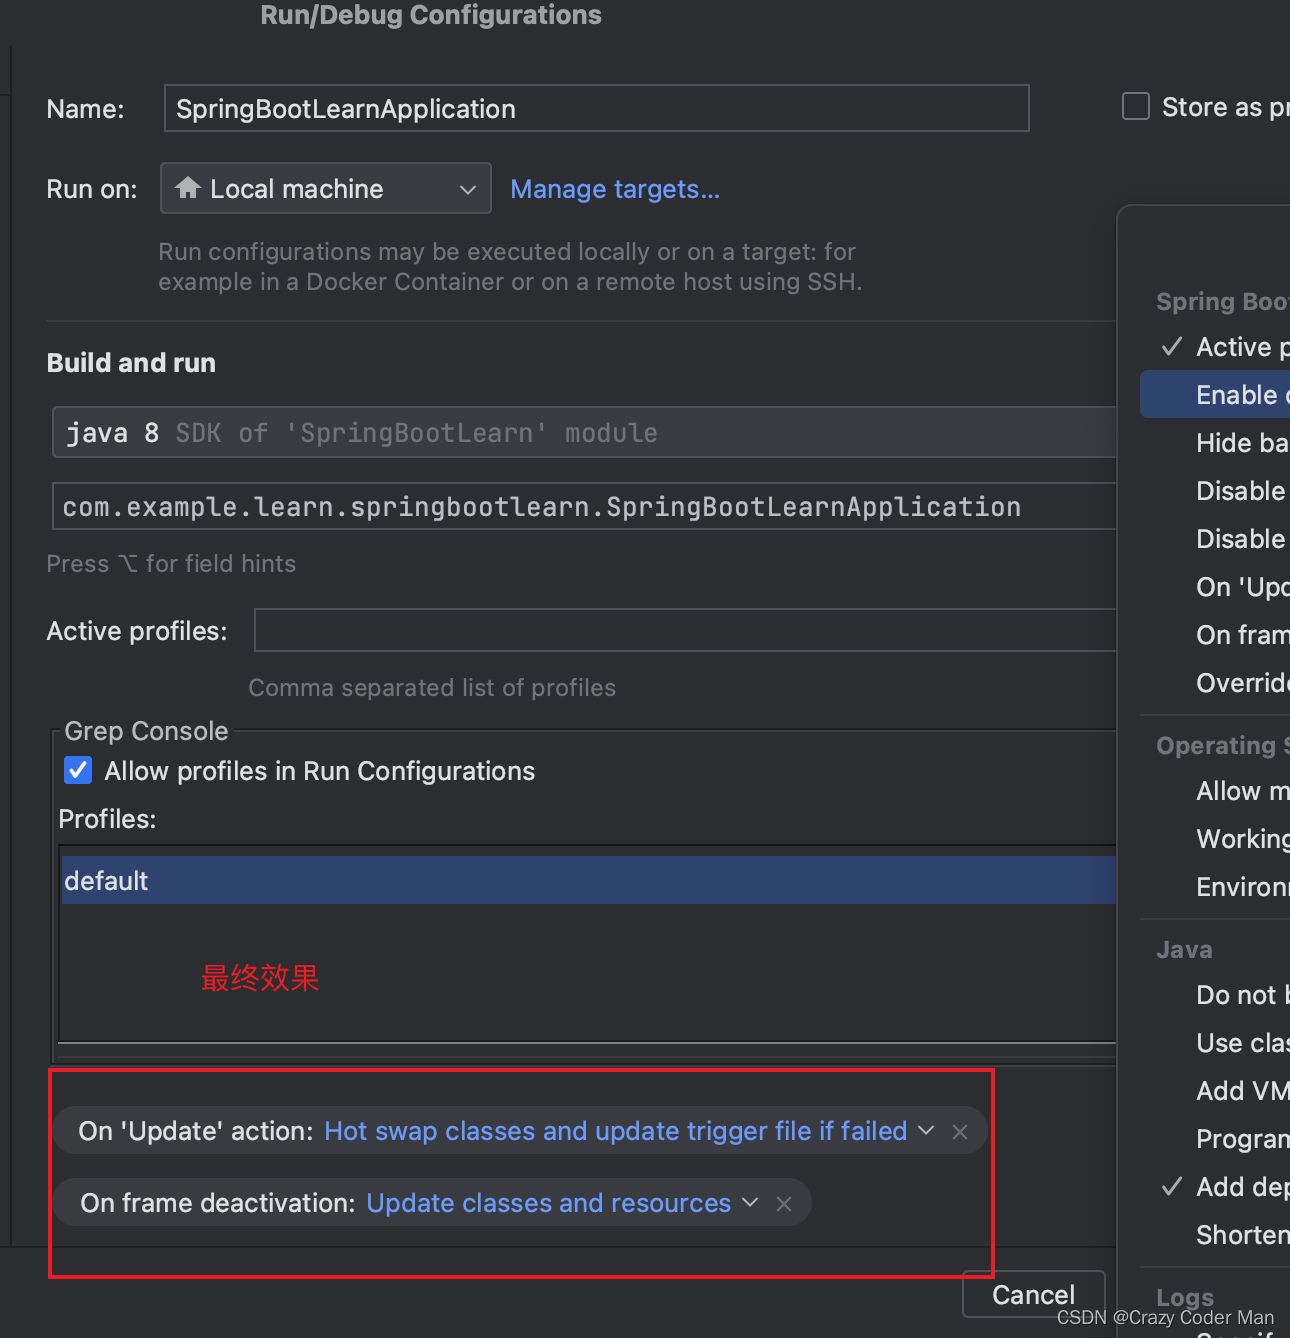
Task: Select the highlighted 'Enable' option in Spring Boot
Action: [1238, 394]
